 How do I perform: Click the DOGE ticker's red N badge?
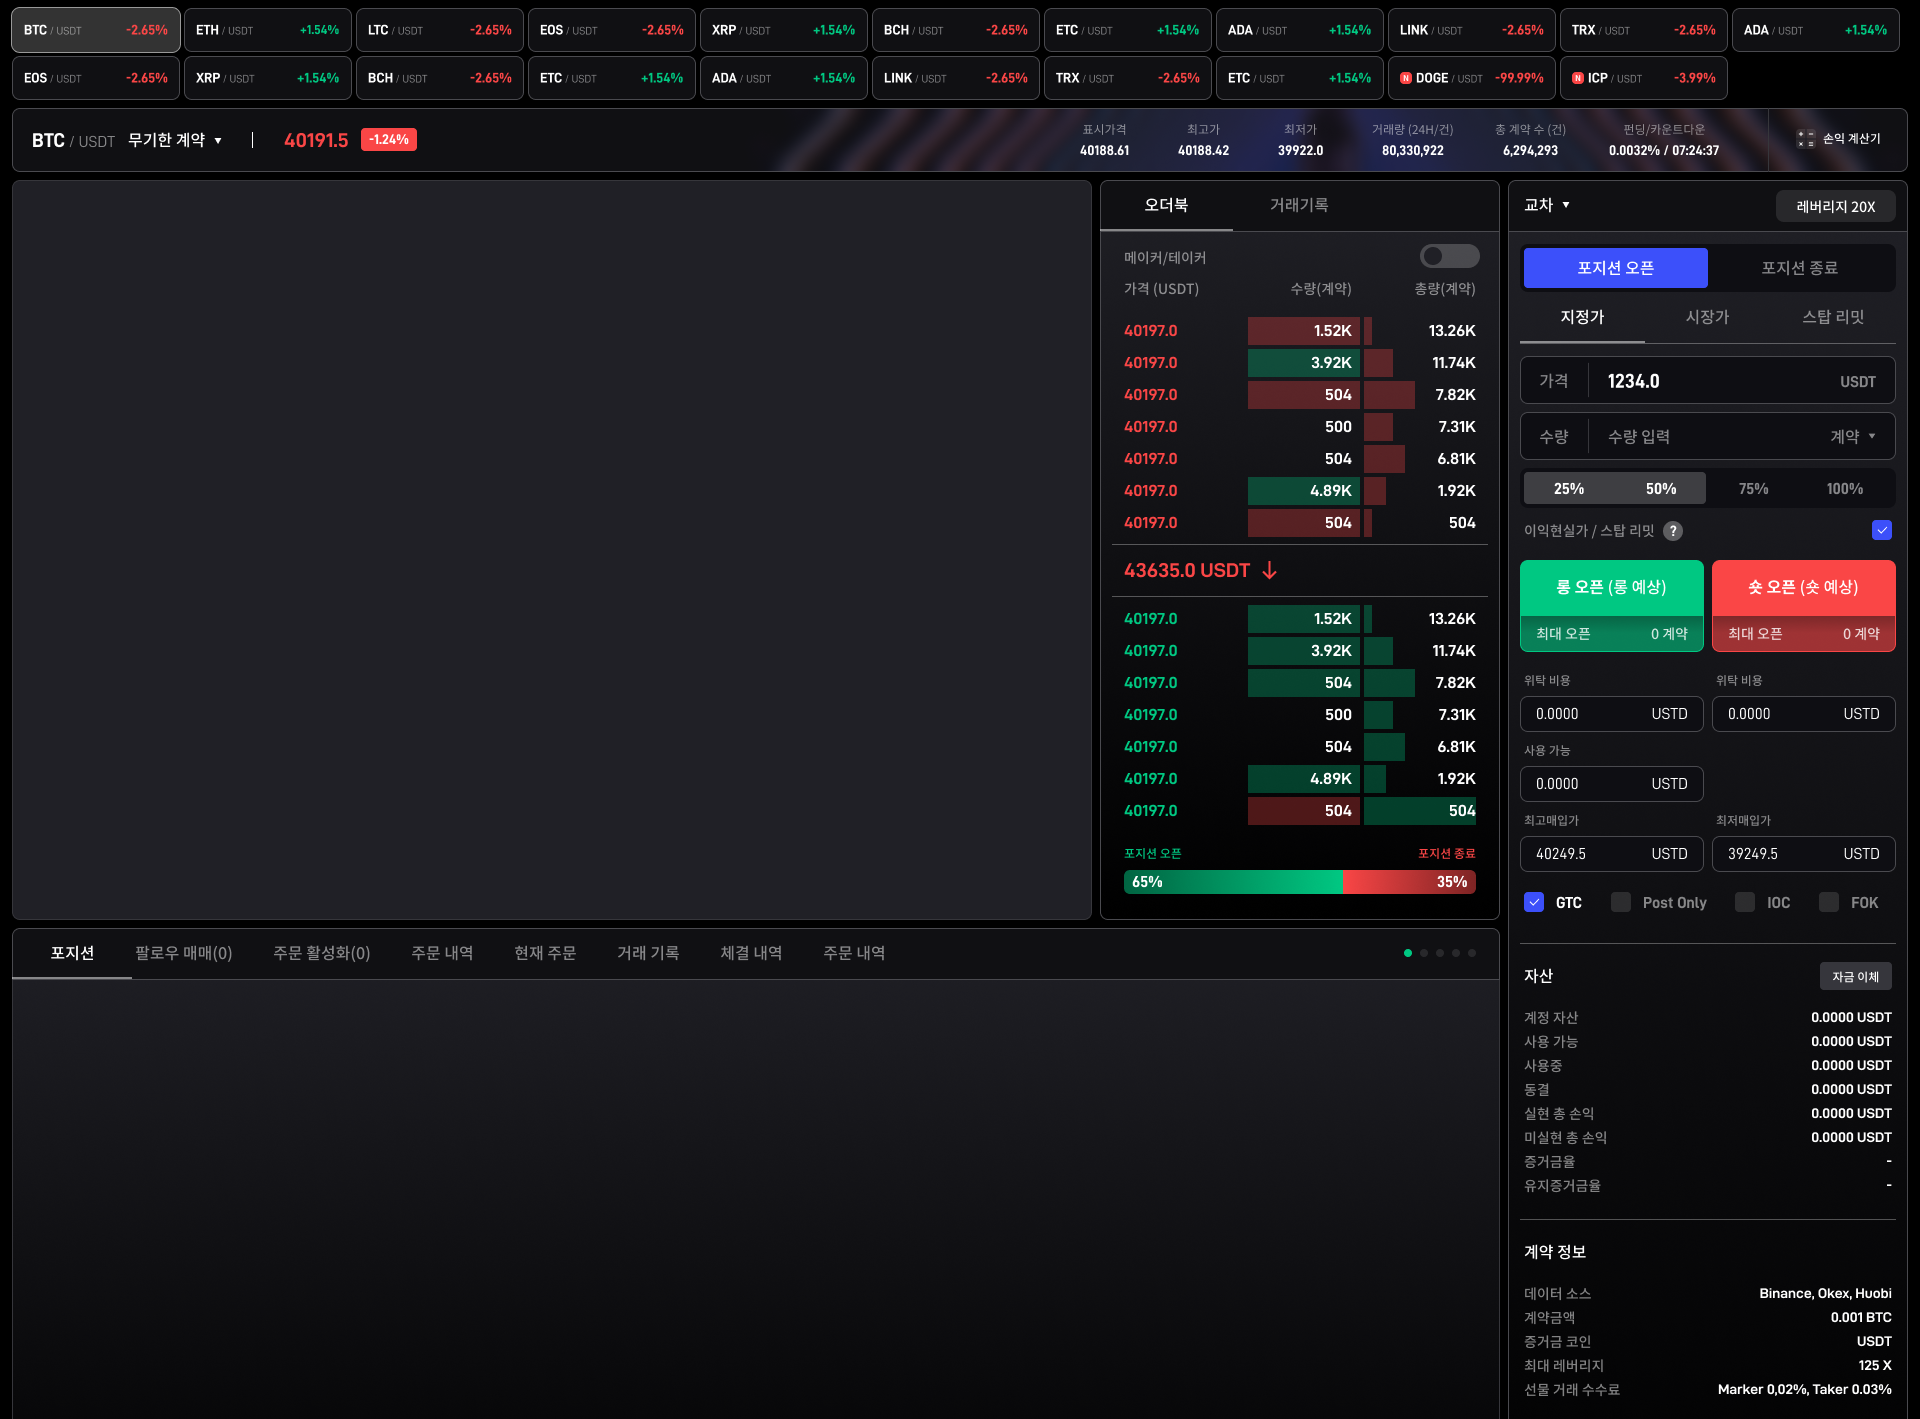1405,78
